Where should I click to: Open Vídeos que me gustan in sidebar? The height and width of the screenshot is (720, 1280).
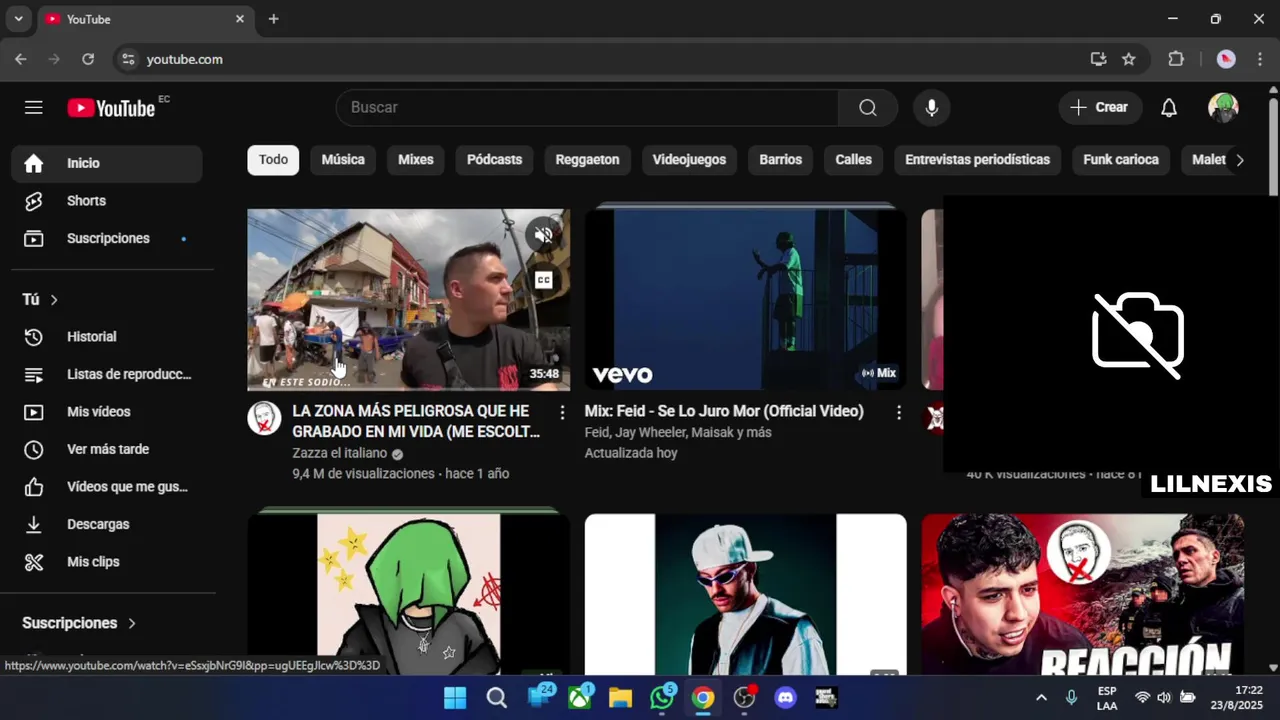pos(107,487)
